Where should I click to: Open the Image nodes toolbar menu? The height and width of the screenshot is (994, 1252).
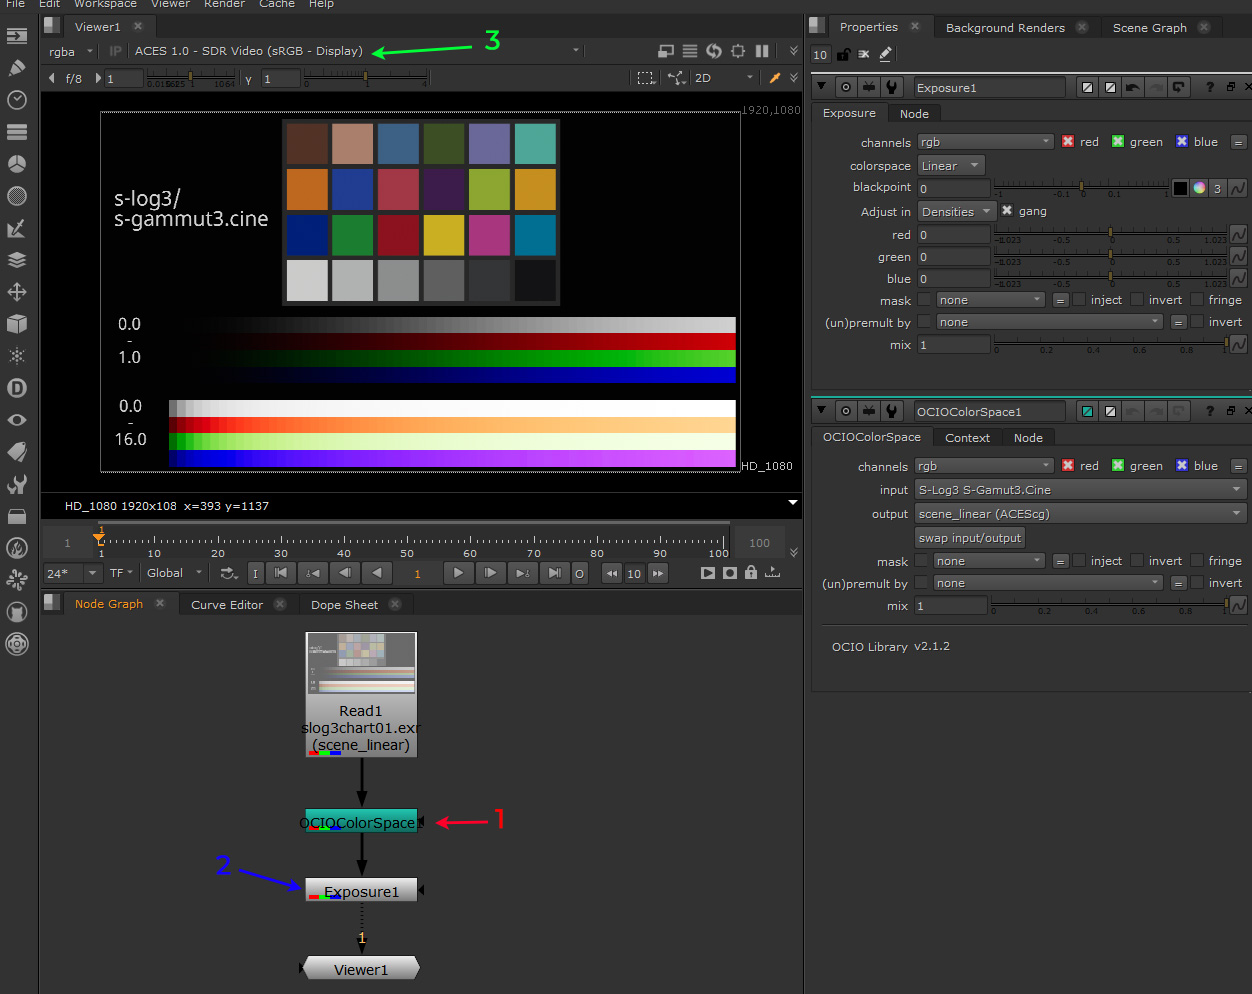(x=17, y=36)
